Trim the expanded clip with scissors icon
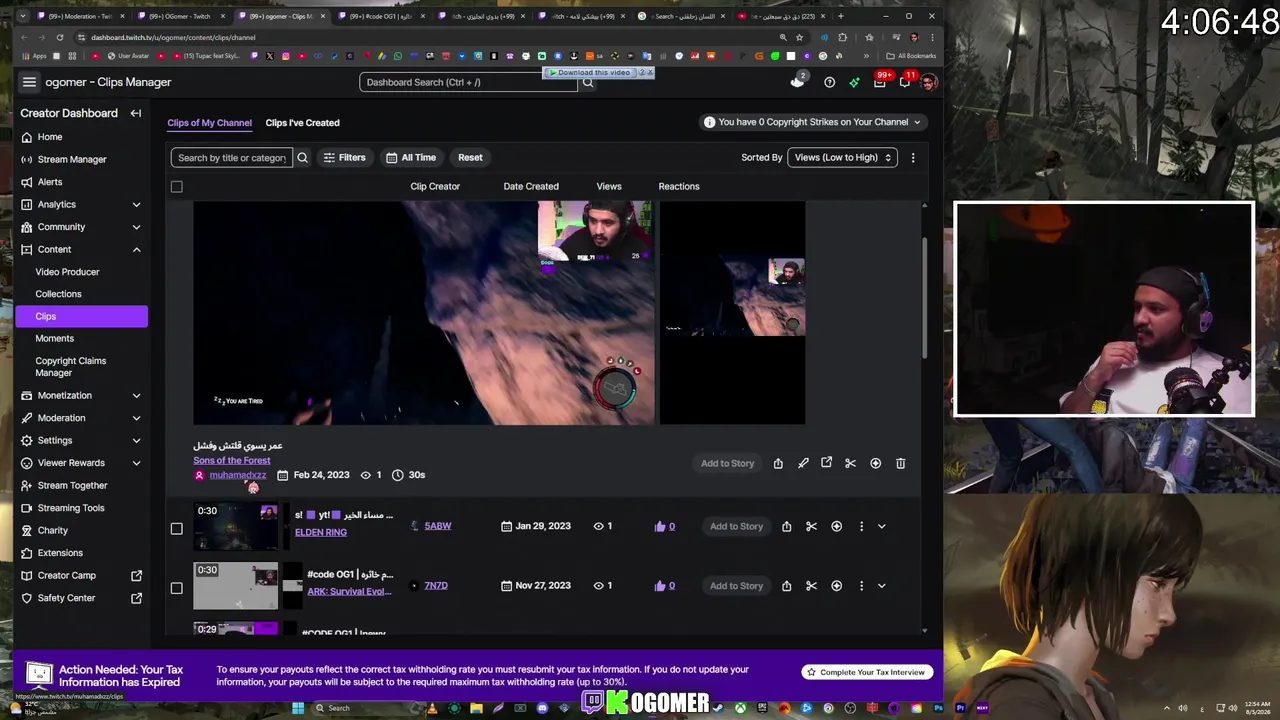 pyautogui.click(x=850, y=463)
